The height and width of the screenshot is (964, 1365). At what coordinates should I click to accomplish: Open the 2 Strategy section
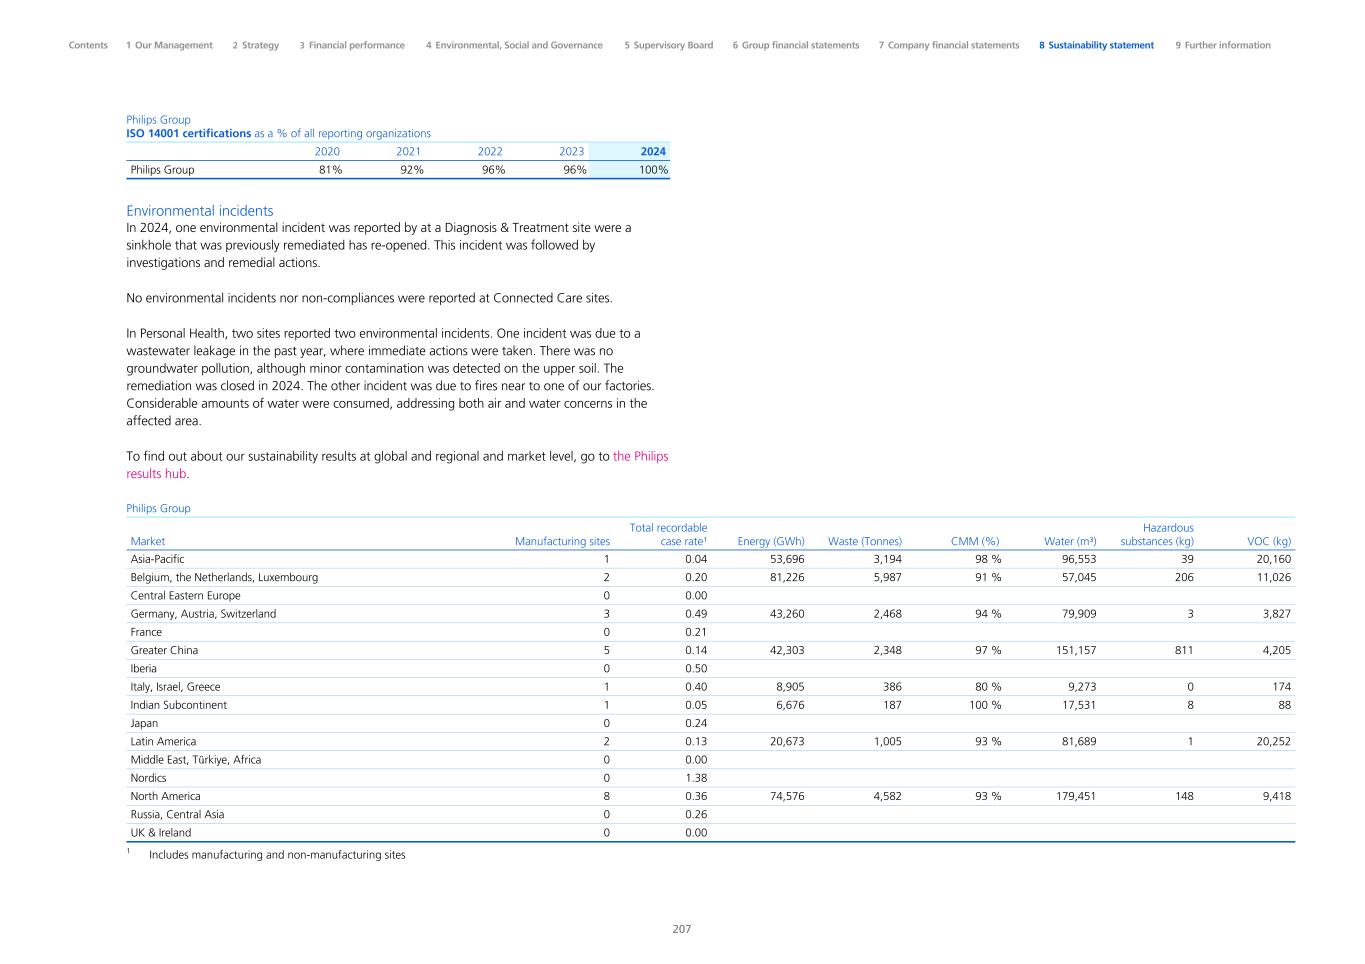[256, 45]
